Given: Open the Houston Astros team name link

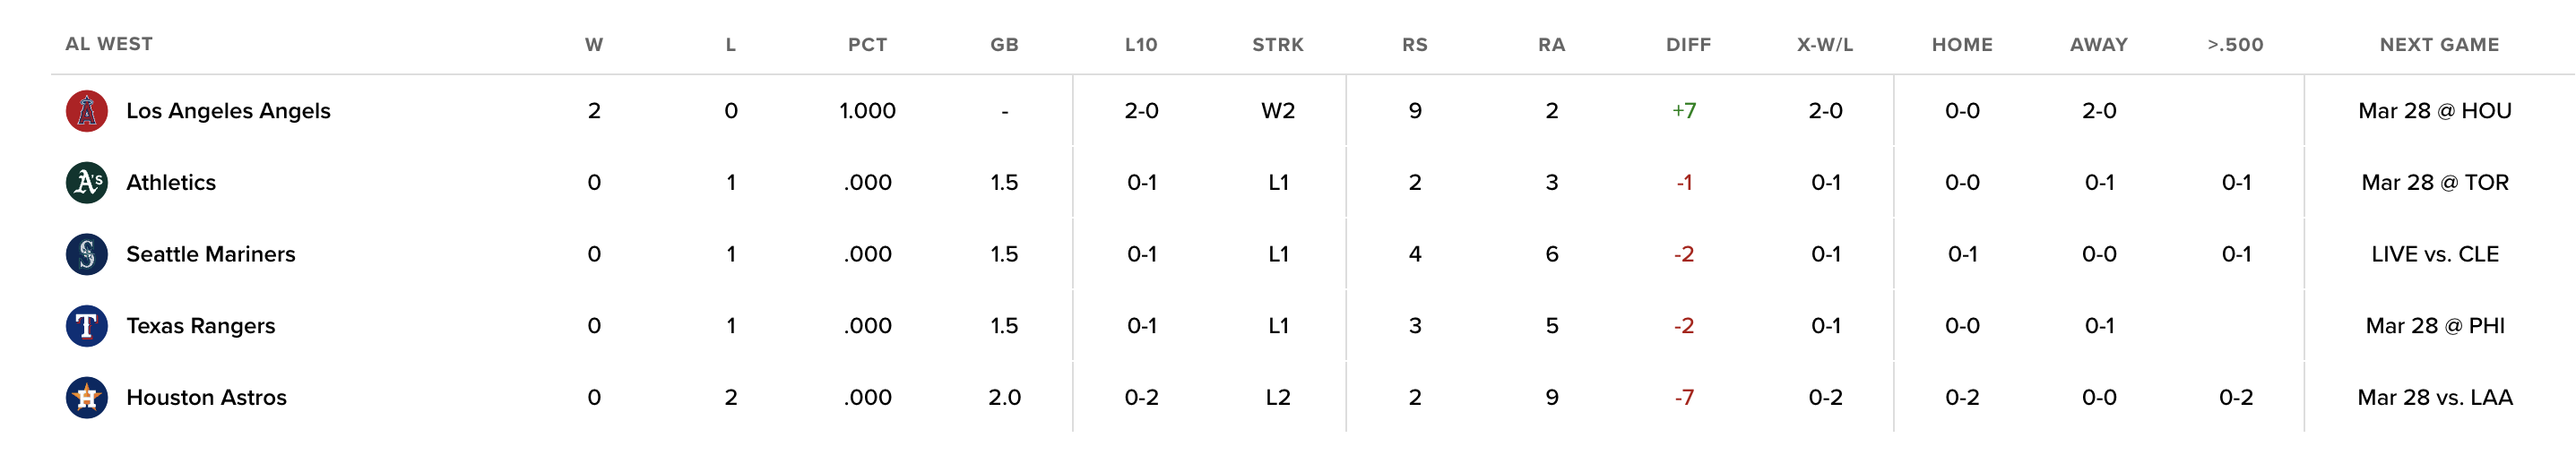Looking at the screenshot, I should click(x=206, y=398).
